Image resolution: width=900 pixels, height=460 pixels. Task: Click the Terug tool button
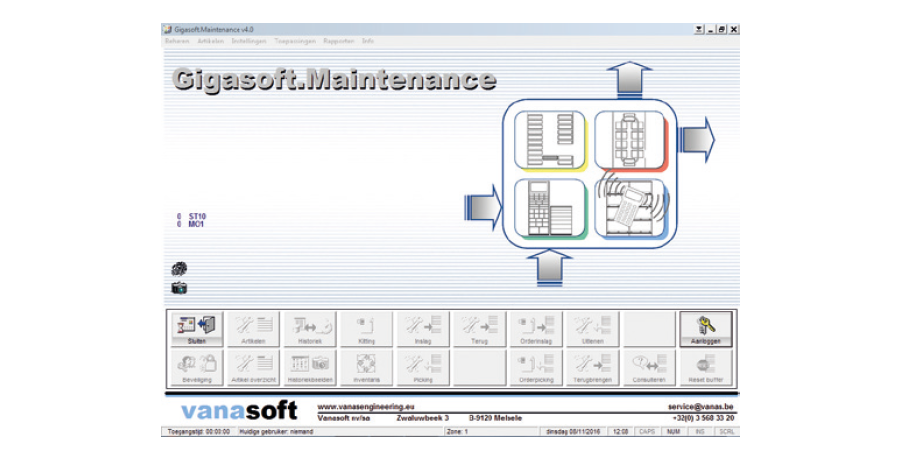pyautogui.click(x=479, y=330)
